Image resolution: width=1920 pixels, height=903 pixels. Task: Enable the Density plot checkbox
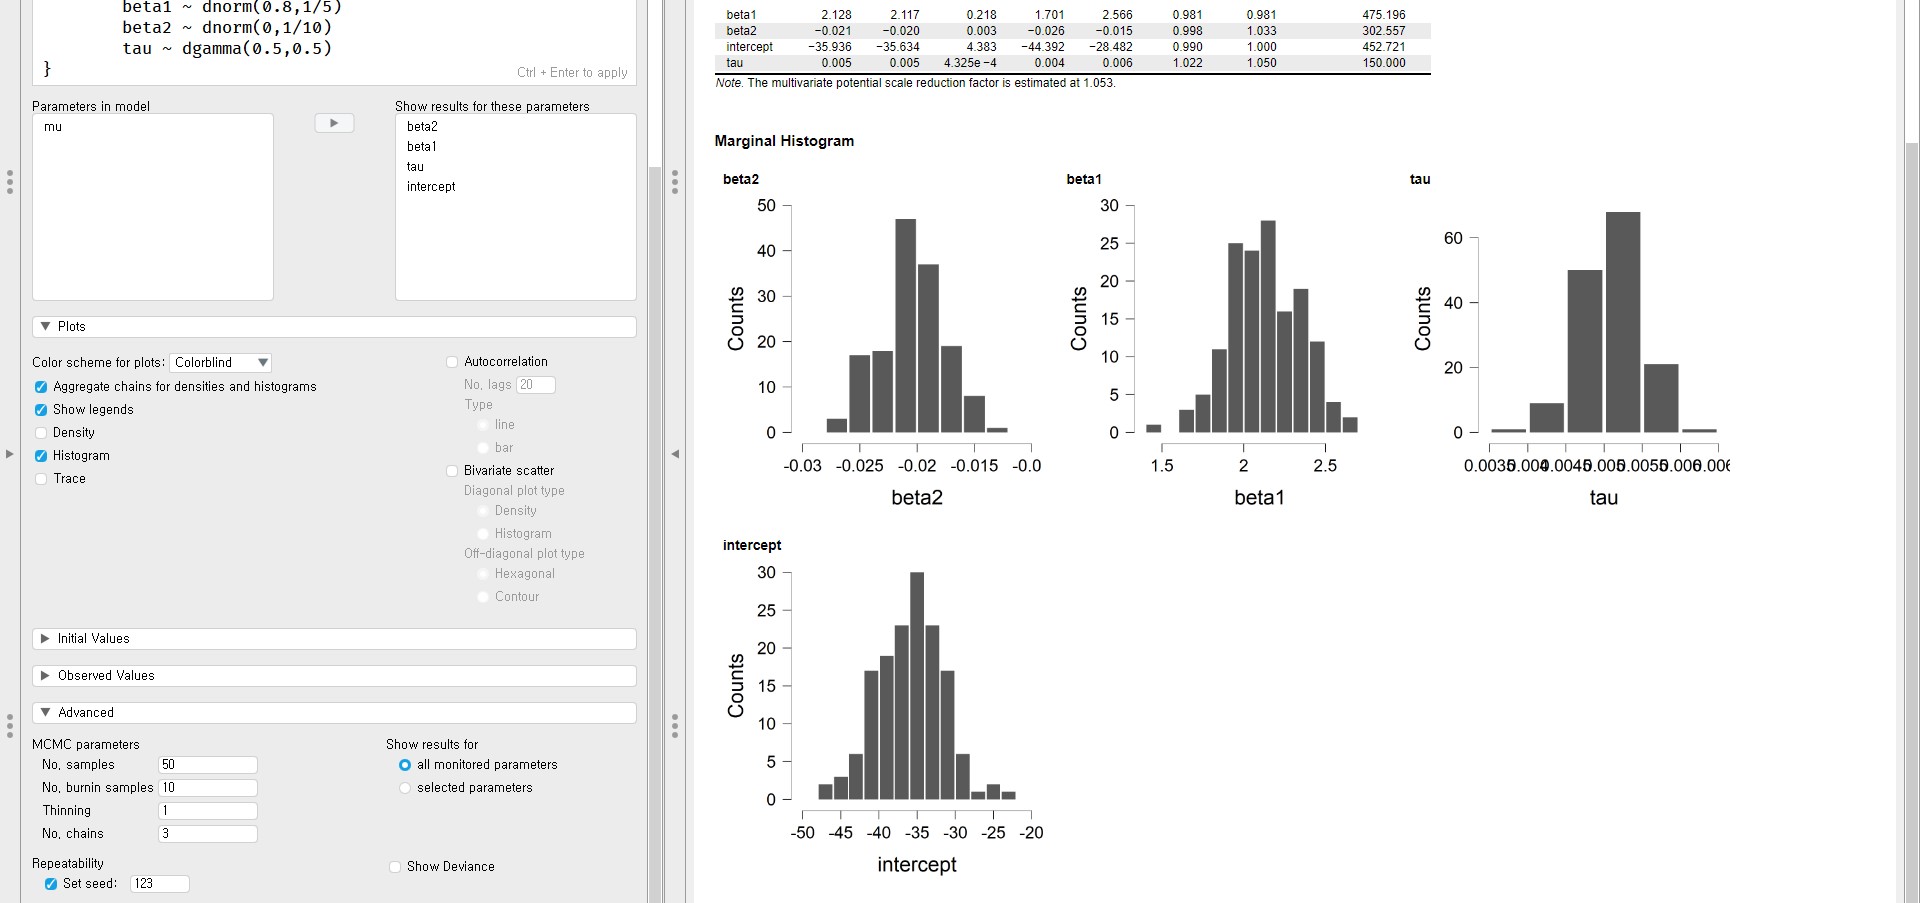pos(41,433)
